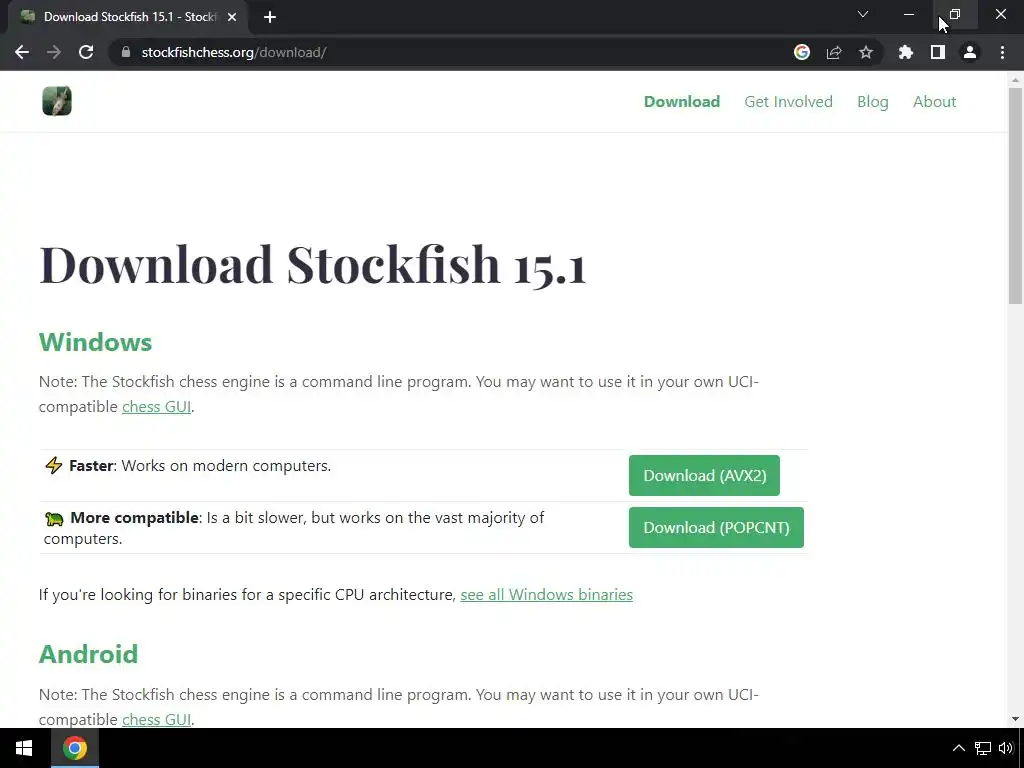Viewport: 1024px width, 768px height.
Task: Open the Chrome profile avatar icon
Action: click(x=970, y=52)
